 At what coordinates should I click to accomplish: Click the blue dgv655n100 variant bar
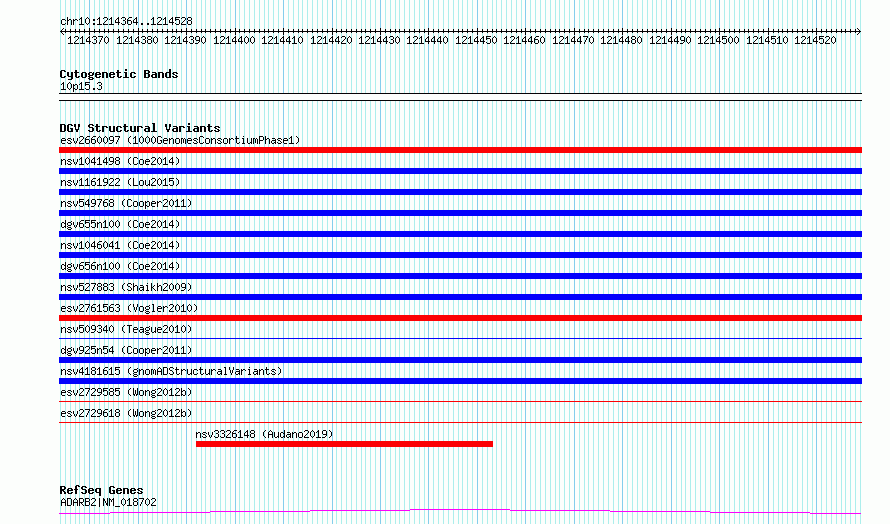tap(460, 234)
